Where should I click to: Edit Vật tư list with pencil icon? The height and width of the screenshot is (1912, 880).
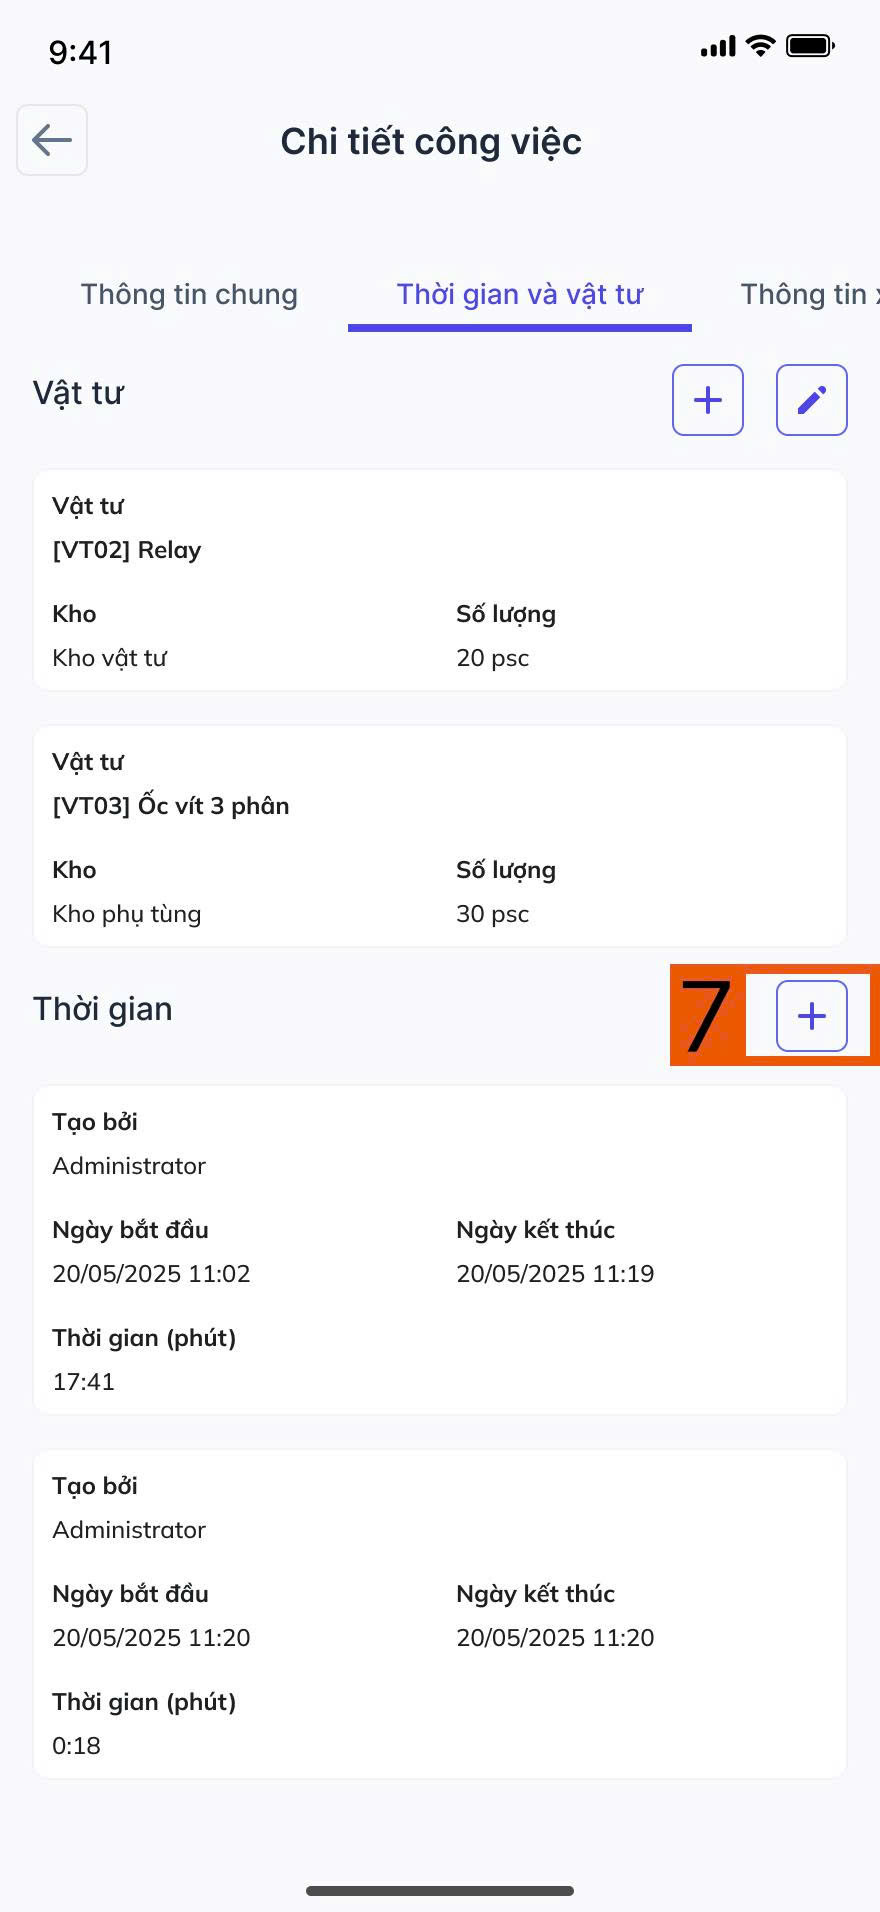pyautogui.click(x=812, y=400)
